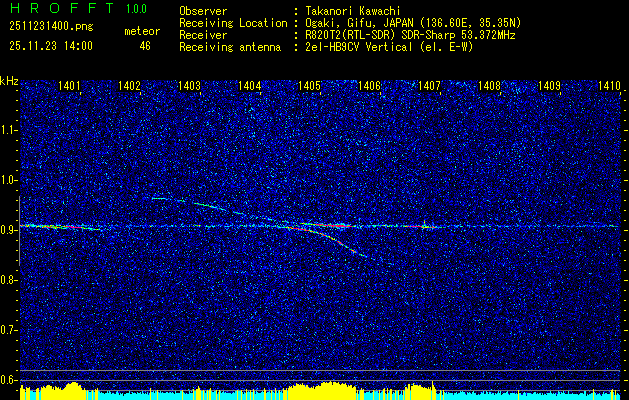Click the observer name Takanori Kawachi
This screenshot has width=629, height=400.
pos(349,11)
